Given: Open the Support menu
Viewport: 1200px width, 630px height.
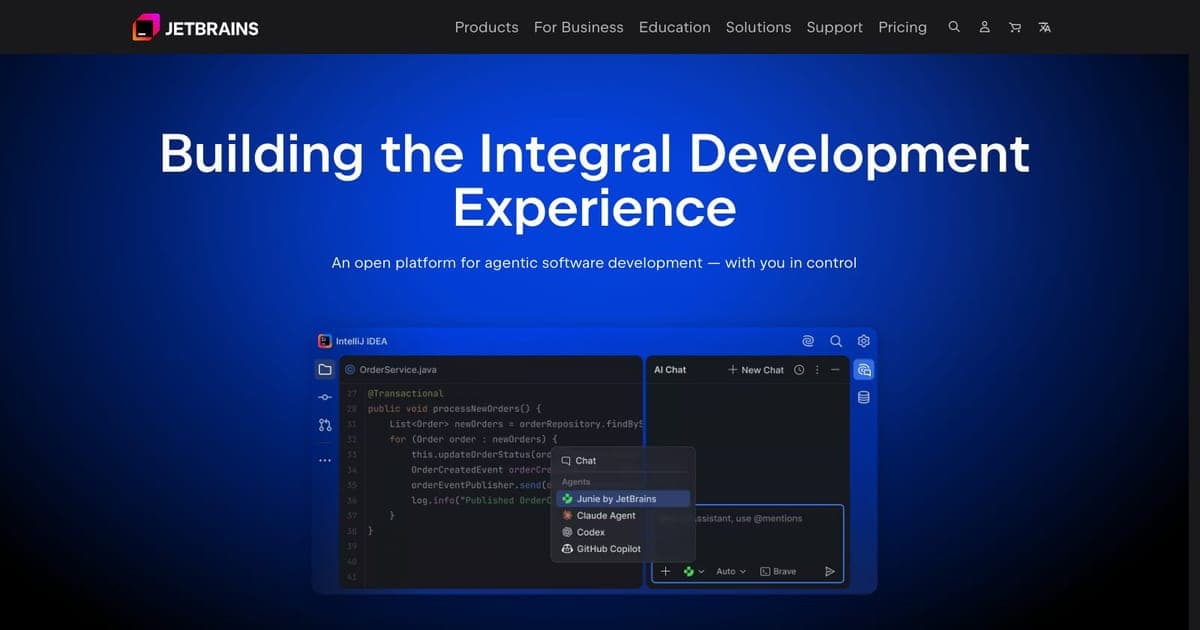Looking at the screenshot, I should tap(834, 27).
